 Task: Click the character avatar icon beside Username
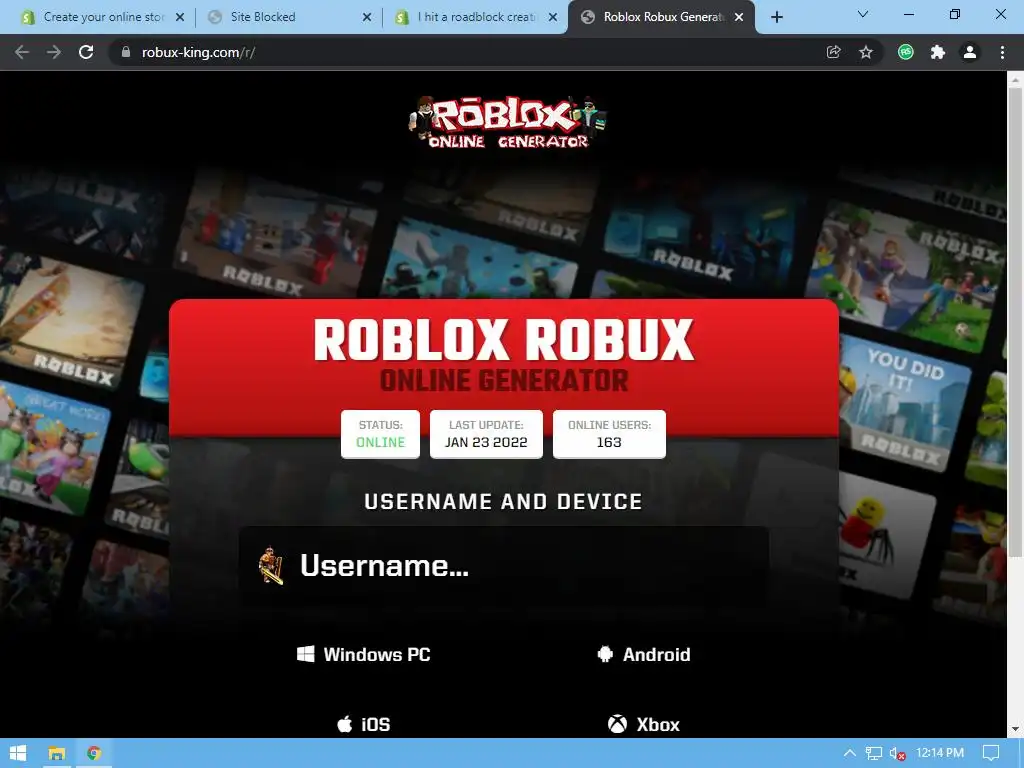pyautogui.click(x=271, y=566)
